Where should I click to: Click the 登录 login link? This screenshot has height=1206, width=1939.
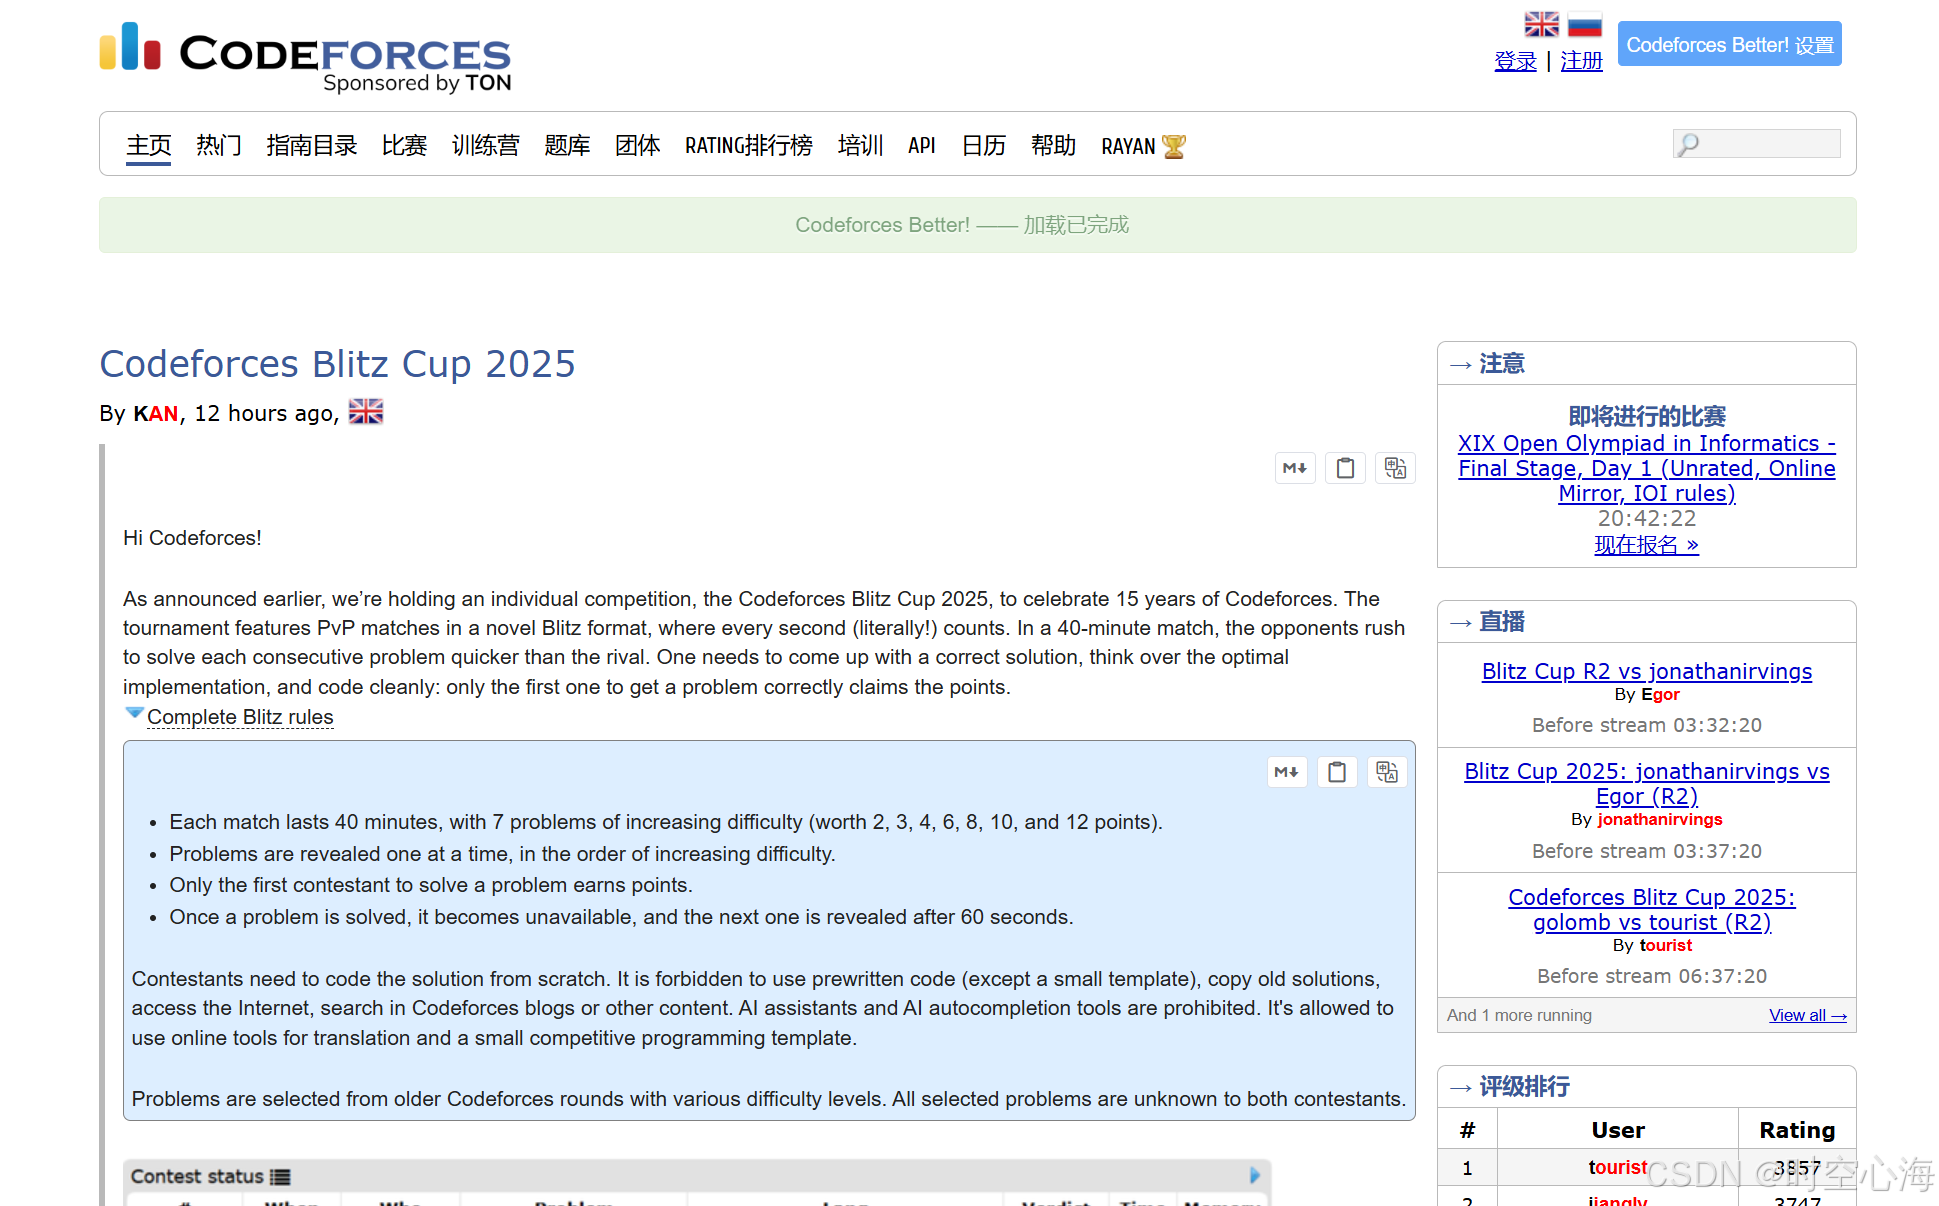pyautogui.click(x=1515, y=62)
